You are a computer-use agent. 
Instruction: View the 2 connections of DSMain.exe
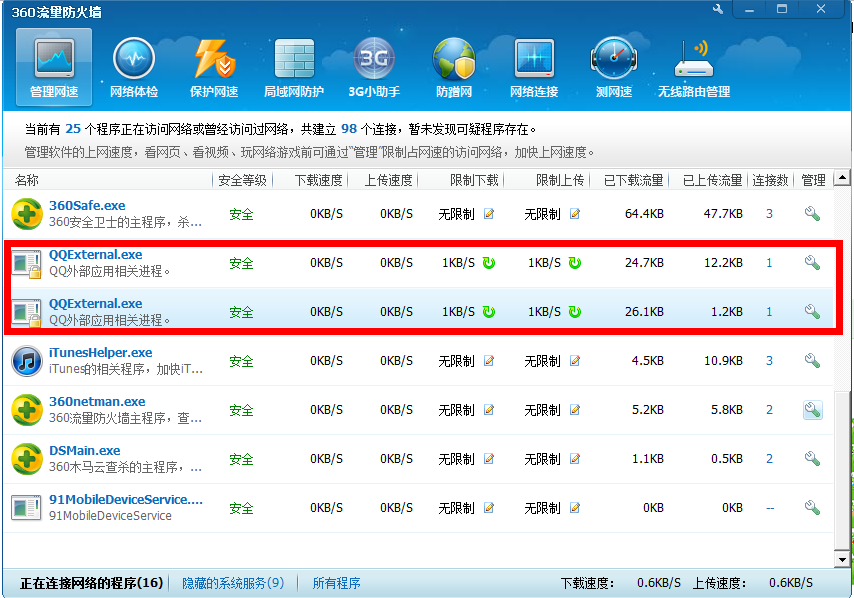[769, 459]
